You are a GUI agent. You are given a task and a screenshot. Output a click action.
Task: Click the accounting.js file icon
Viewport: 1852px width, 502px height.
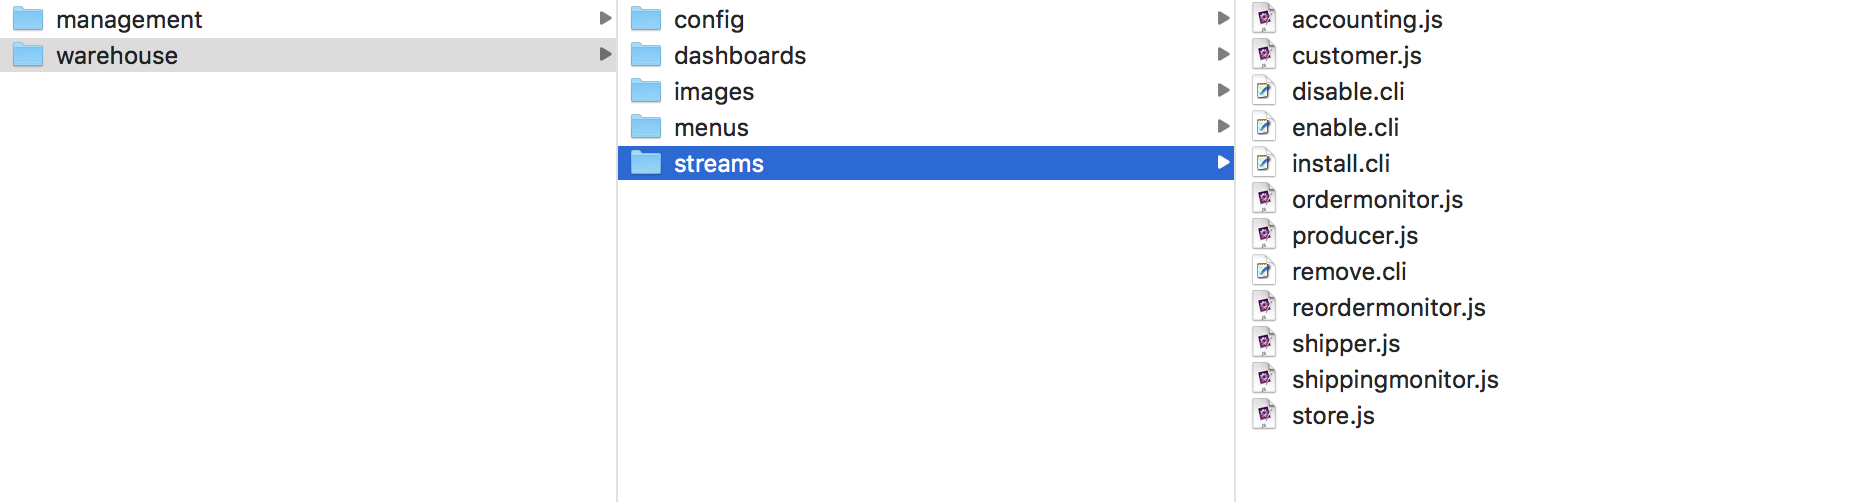point(1265,19)
